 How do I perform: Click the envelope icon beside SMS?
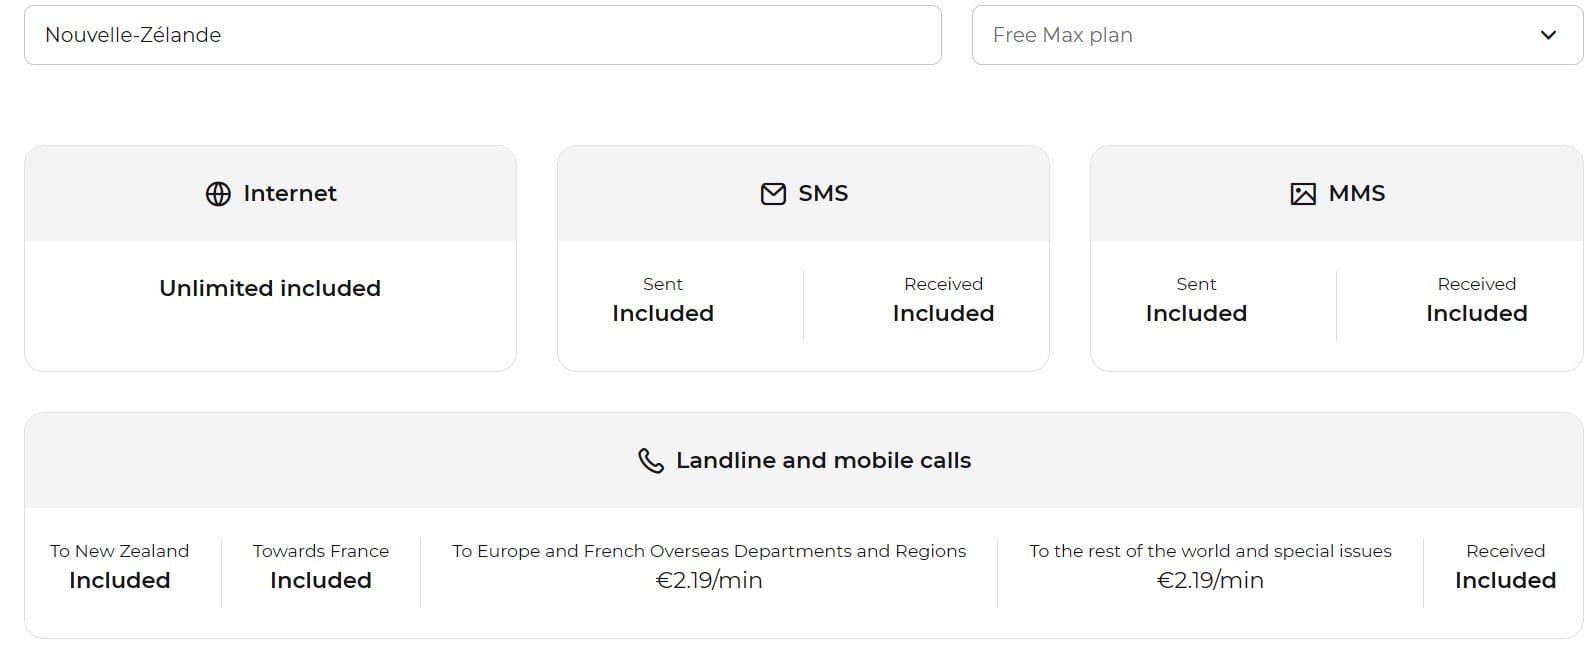(x=773, y=194)
